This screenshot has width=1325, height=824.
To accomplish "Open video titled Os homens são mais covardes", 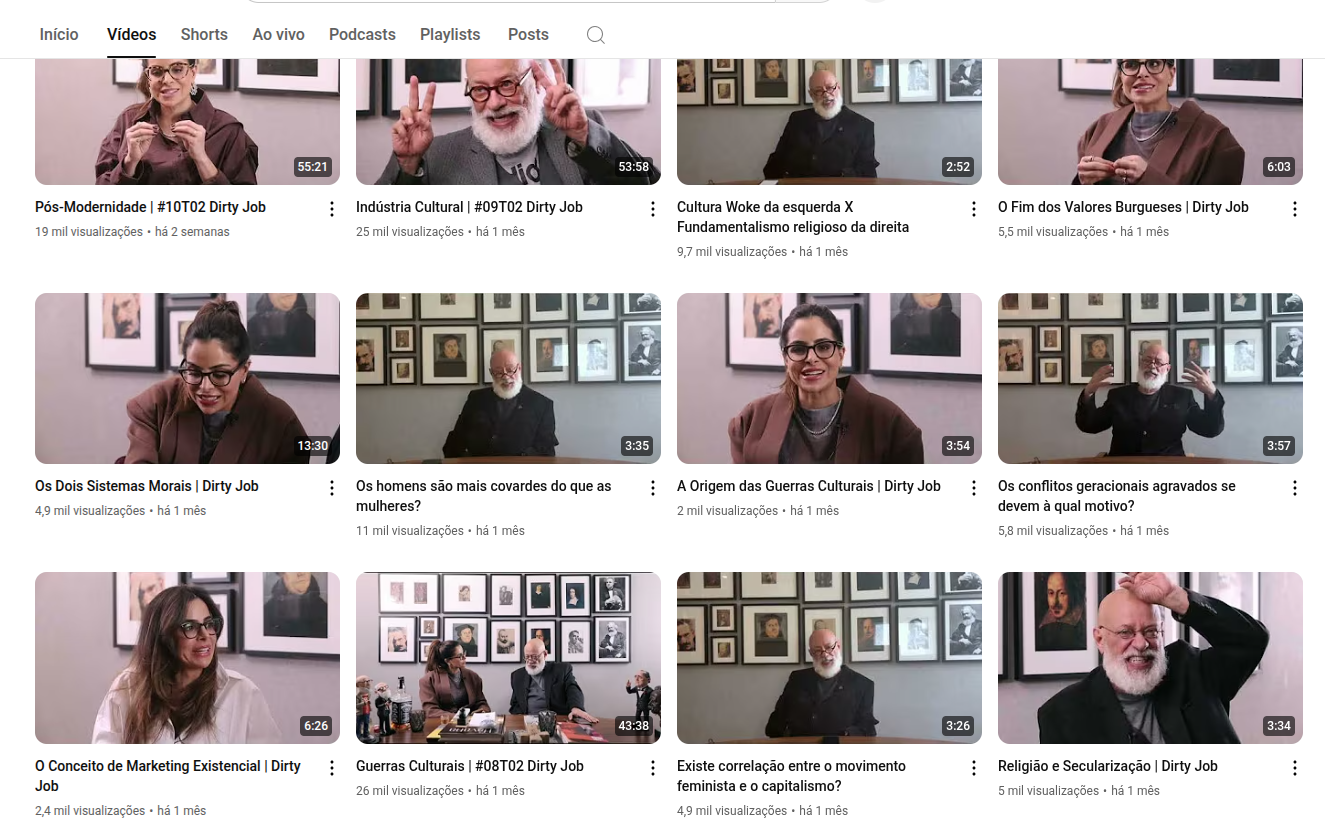I will coord(484,496).
